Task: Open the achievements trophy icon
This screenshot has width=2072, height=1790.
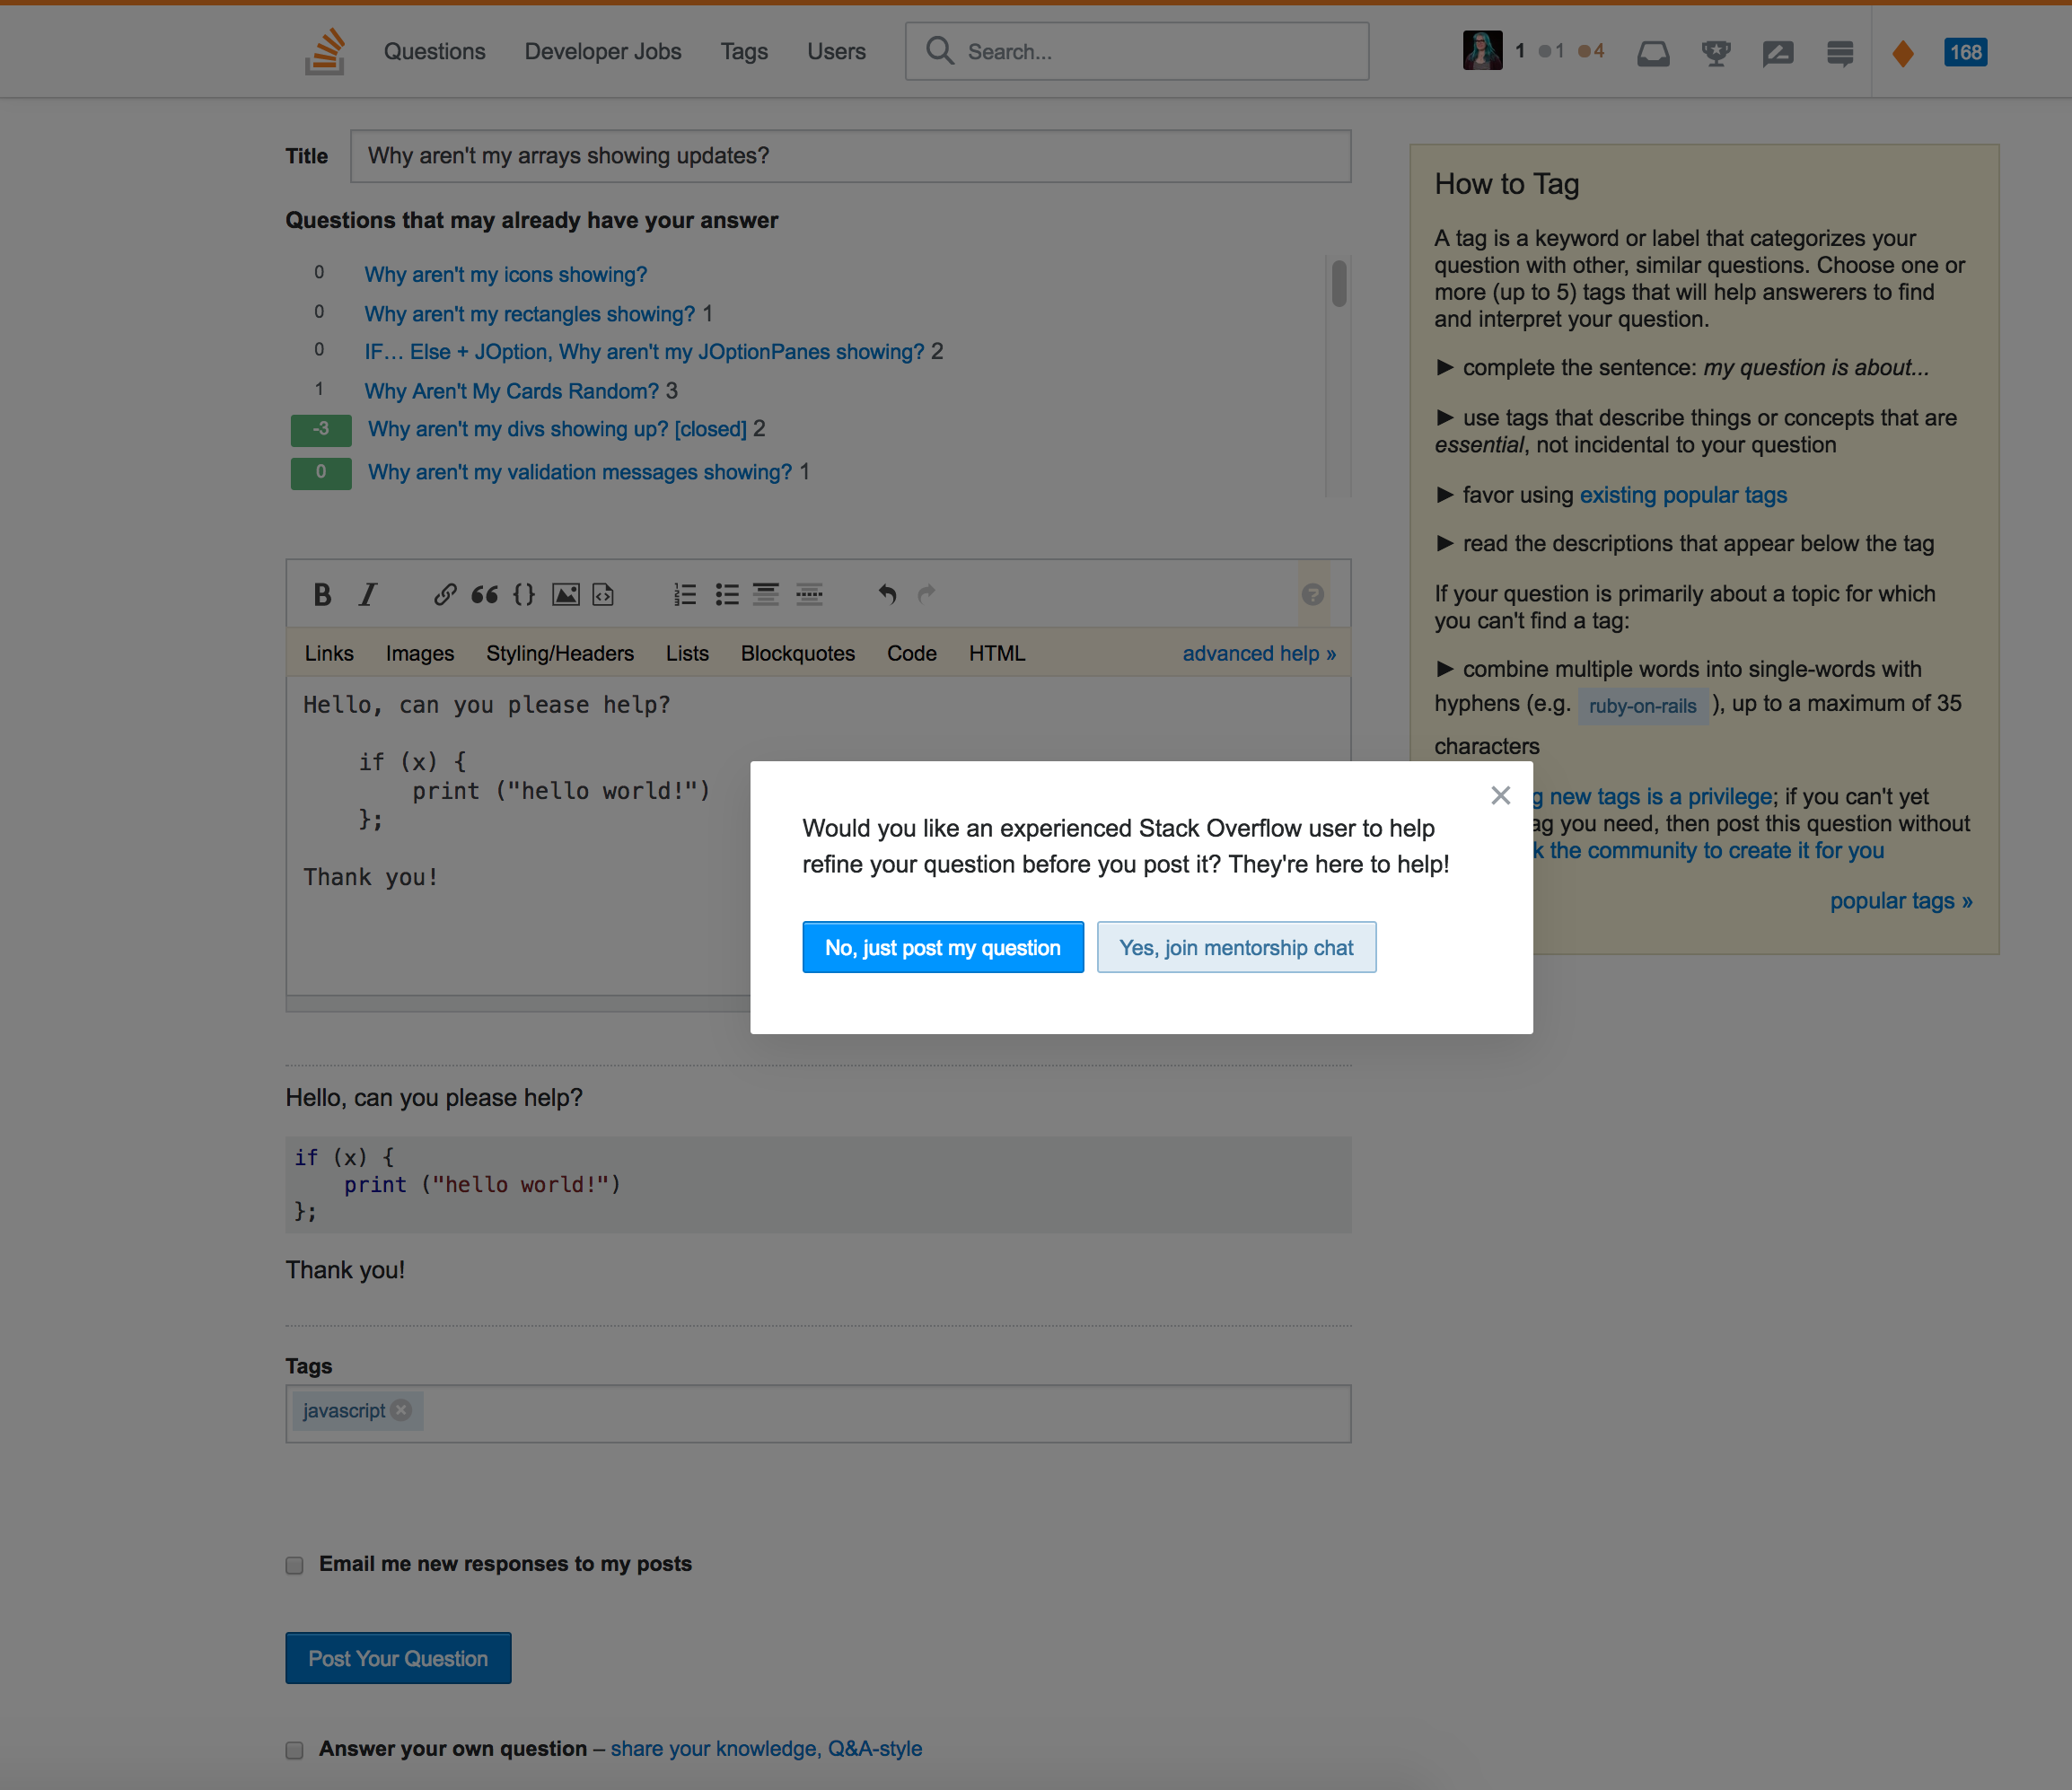Action: 1716,52
